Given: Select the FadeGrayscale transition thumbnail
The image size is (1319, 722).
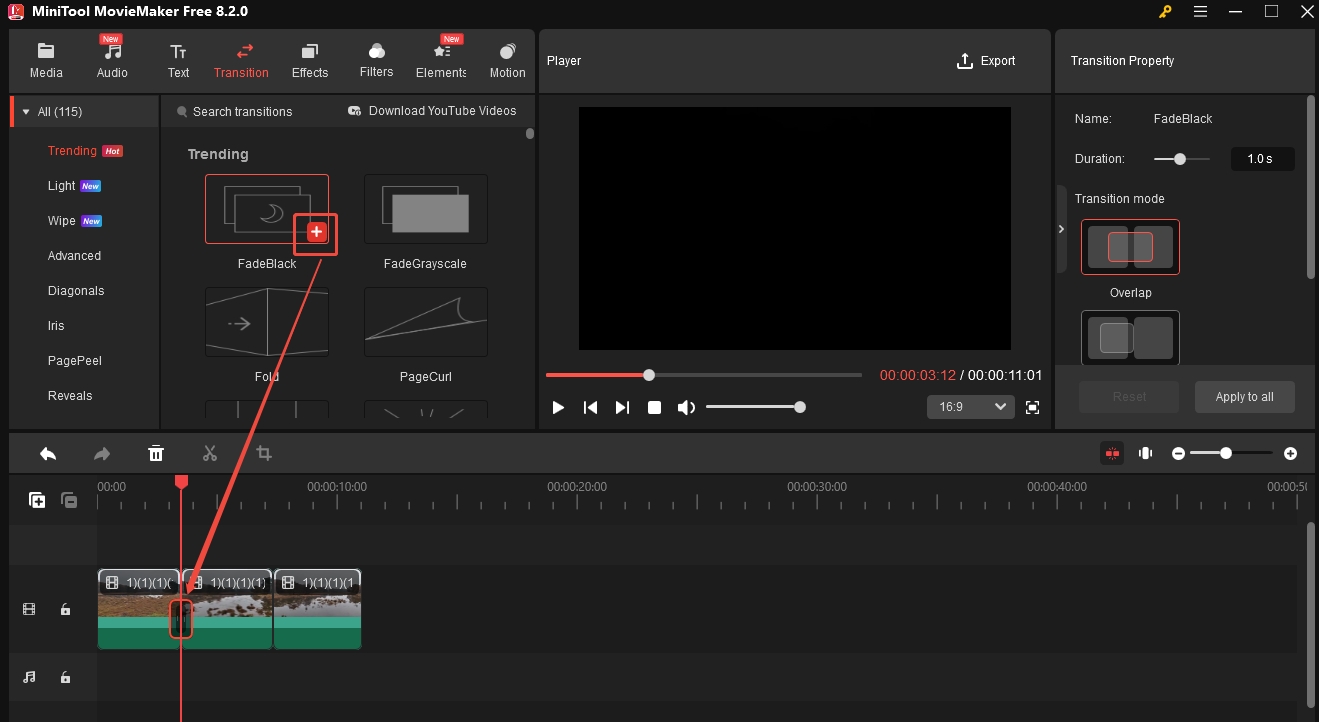Looking at the screenshot, I should 426,209.
